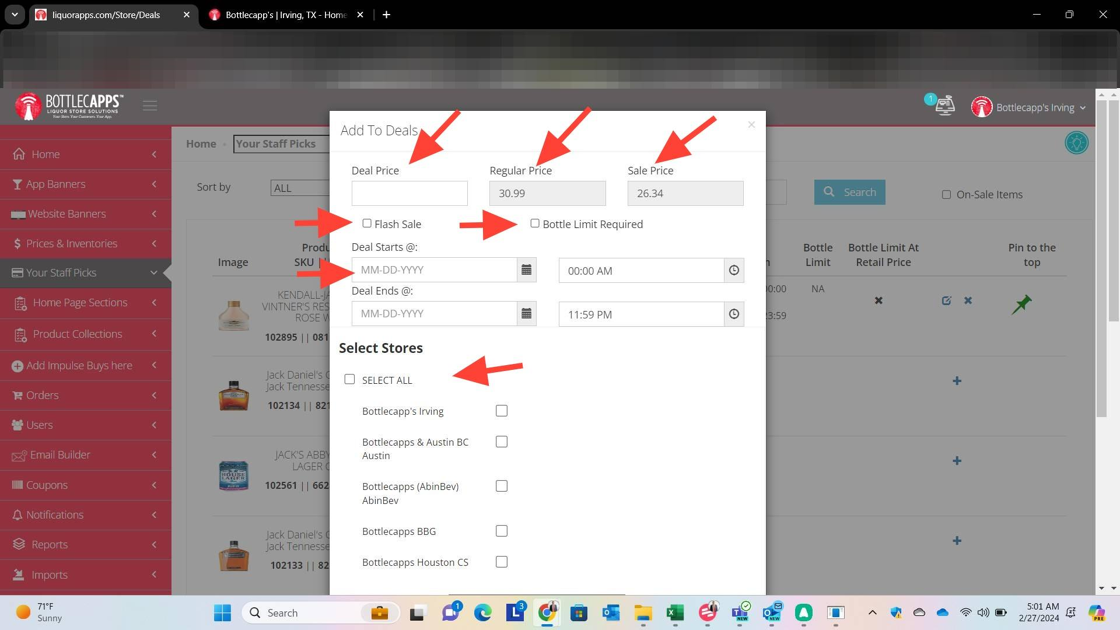Enable Bottle Limit Required checkbox
The image size is (1120, 630).
534,224
